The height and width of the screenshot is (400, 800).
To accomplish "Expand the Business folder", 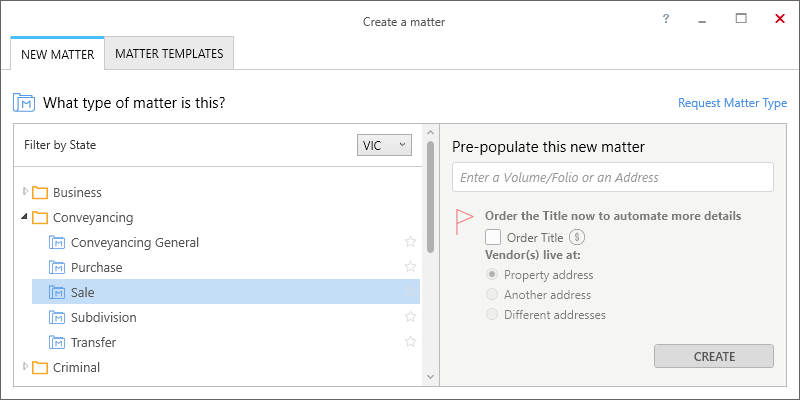I will click(25, 192).
